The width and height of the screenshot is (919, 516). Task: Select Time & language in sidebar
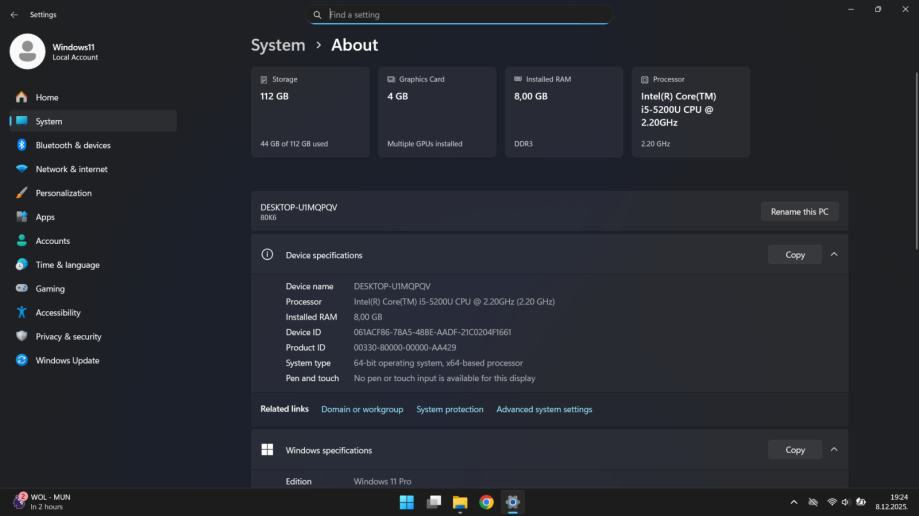click(67, 265)
